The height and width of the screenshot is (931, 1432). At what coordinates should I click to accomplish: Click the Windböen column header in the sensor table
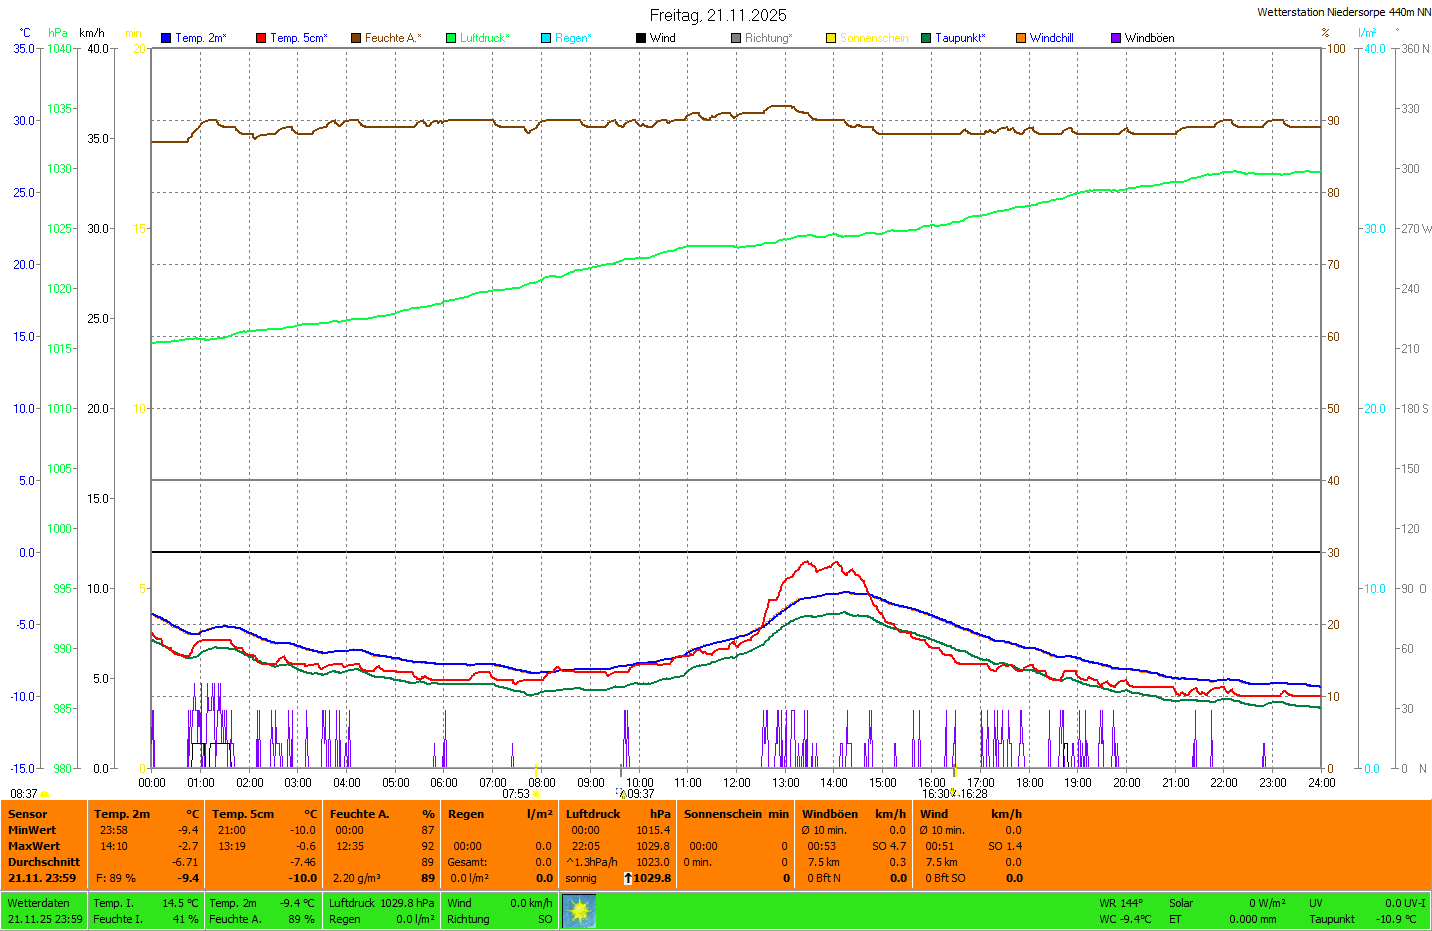[829, 814]
